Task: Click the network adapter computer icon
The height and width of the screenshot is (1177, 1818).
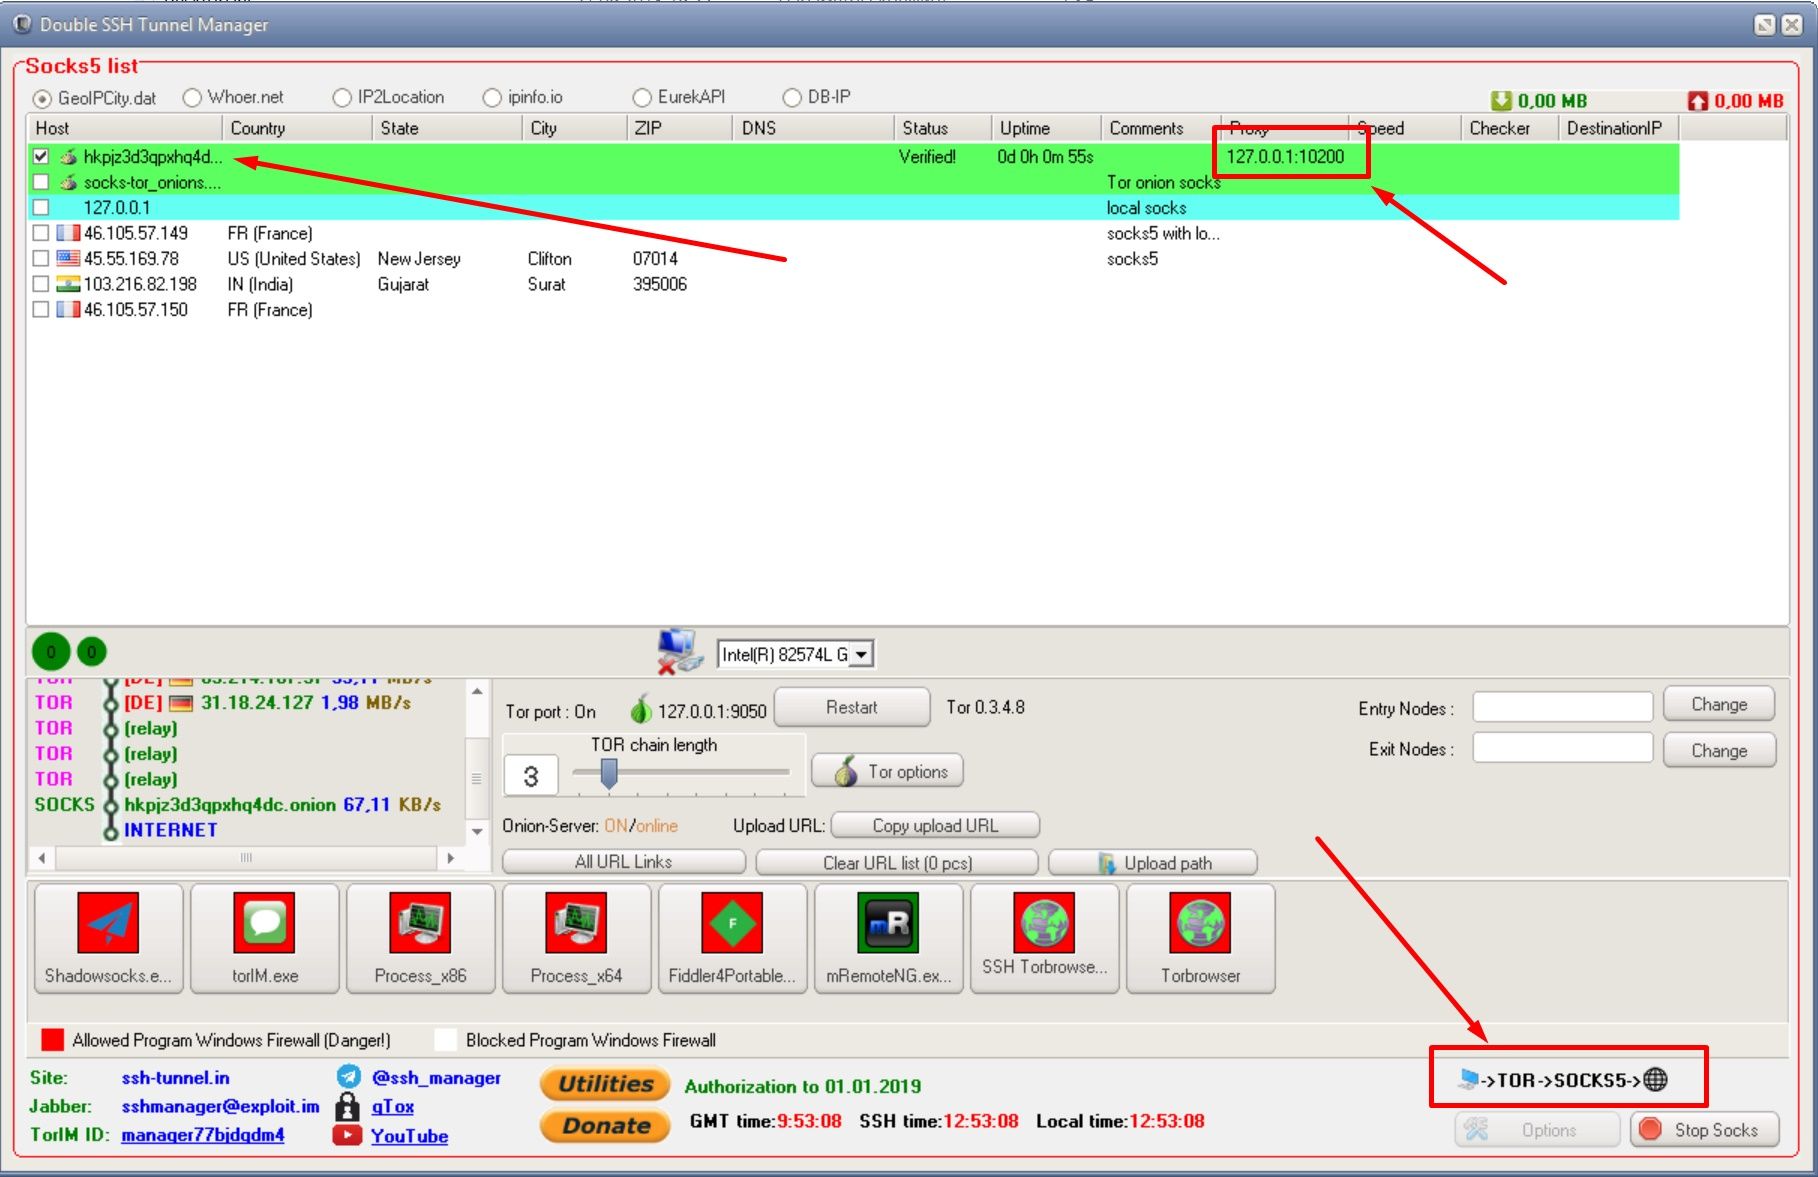Action: (x=680, y=651)
